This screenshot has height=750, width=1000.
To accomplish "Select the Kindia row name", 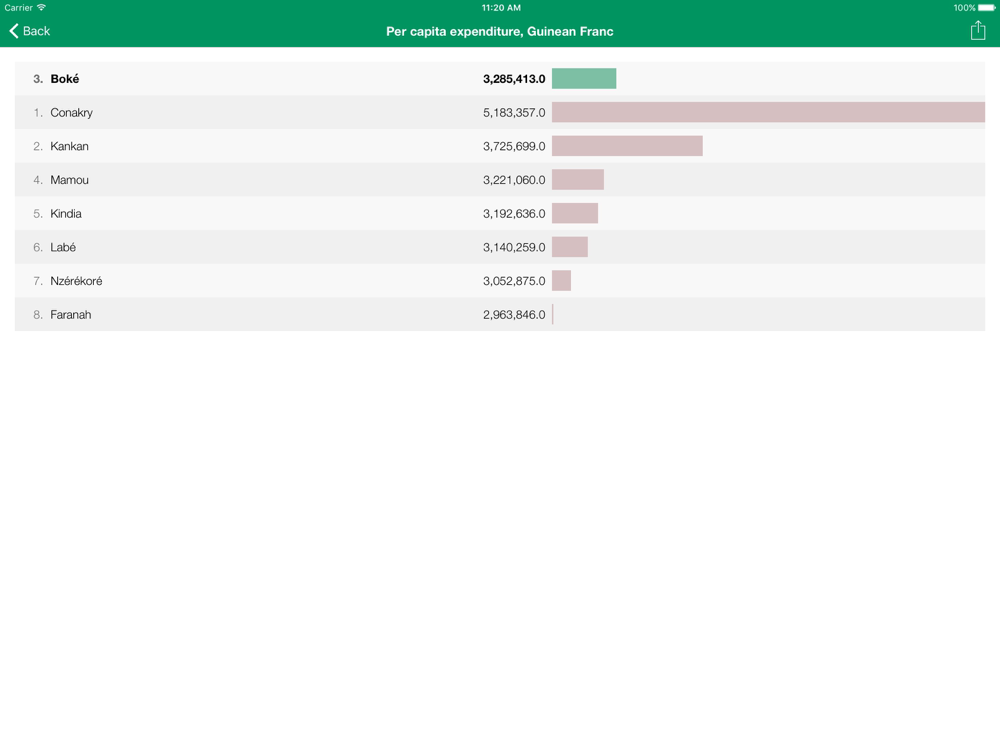I will [66, 214].
